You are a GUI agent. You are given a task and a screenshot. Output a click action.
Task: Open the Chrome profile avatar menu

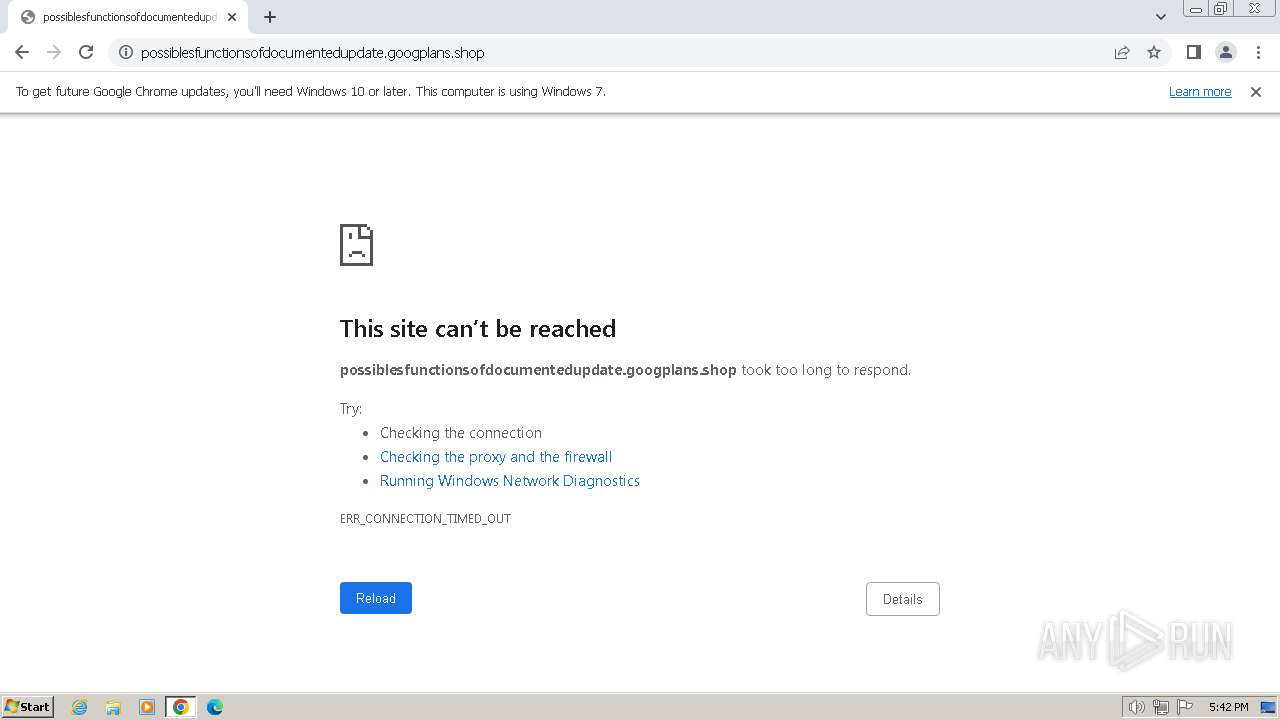coord(1226,52)
